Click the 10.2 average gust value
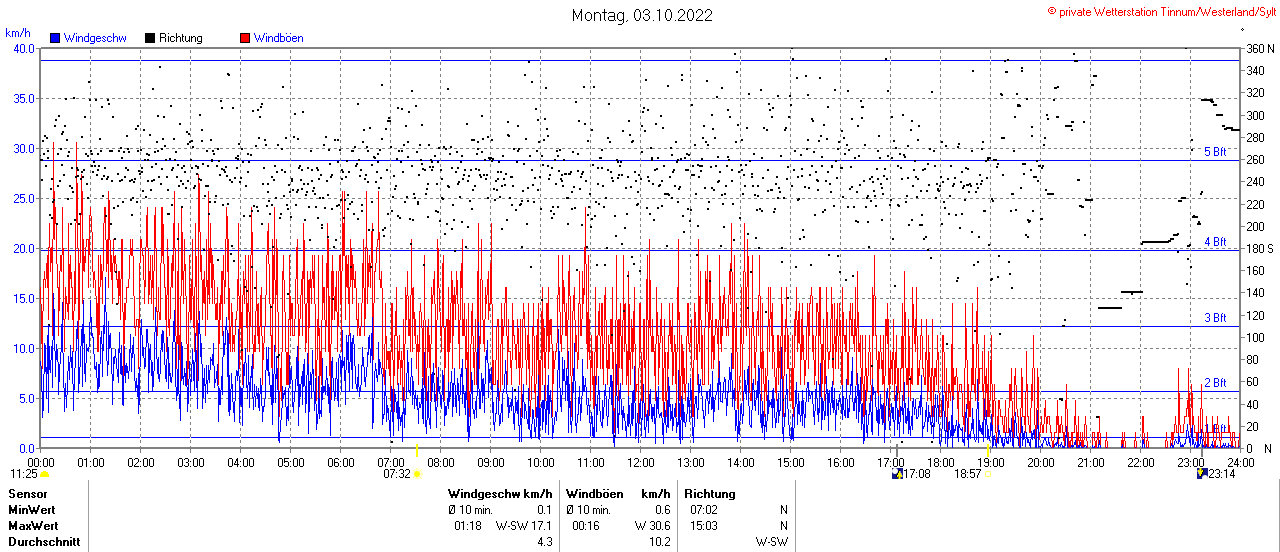The image size is (1280, 552). (659, 543)
